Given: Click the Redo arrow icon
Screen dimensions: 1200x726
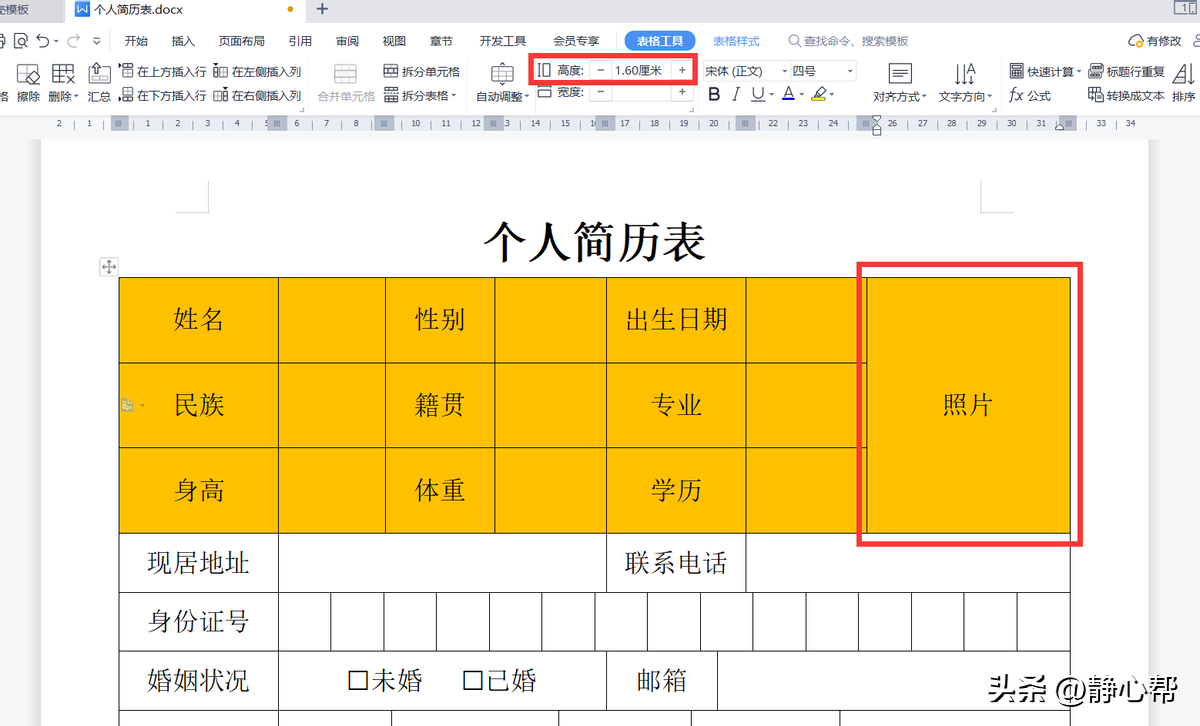Looking at the screenshot, I should click(x=73, y=41).
